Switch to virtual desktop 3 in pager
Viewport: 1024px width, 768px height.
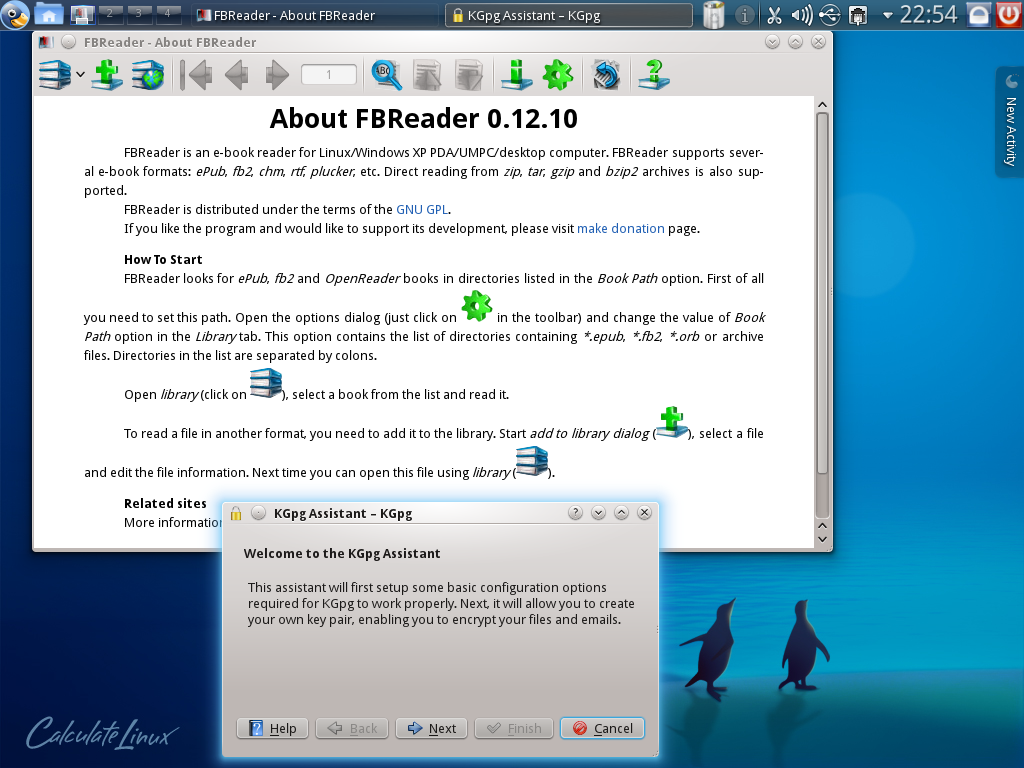coord(138,14)
